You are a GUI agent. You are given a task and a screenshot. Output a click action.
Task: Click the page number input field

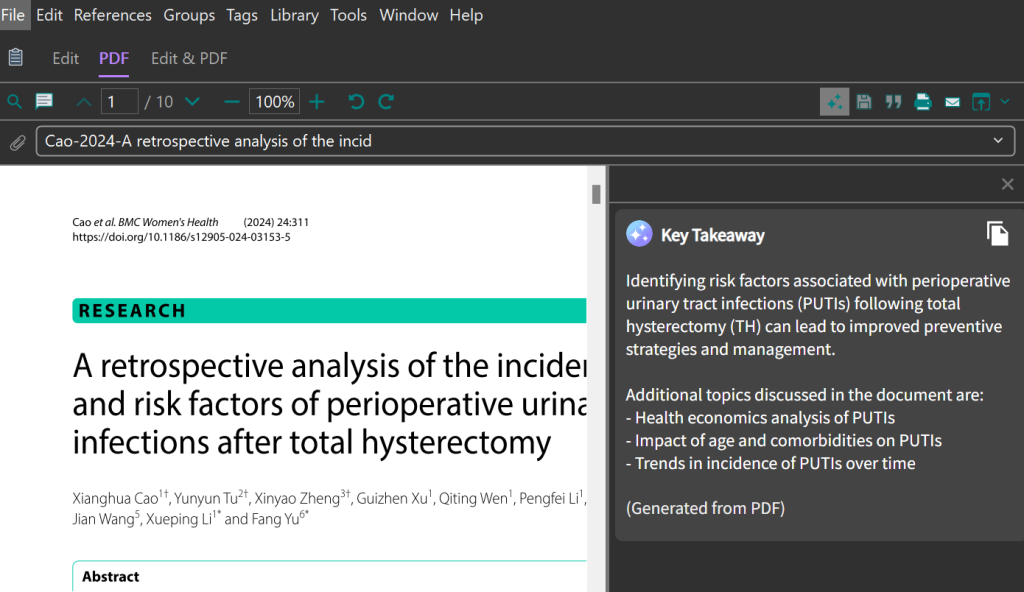119,101
